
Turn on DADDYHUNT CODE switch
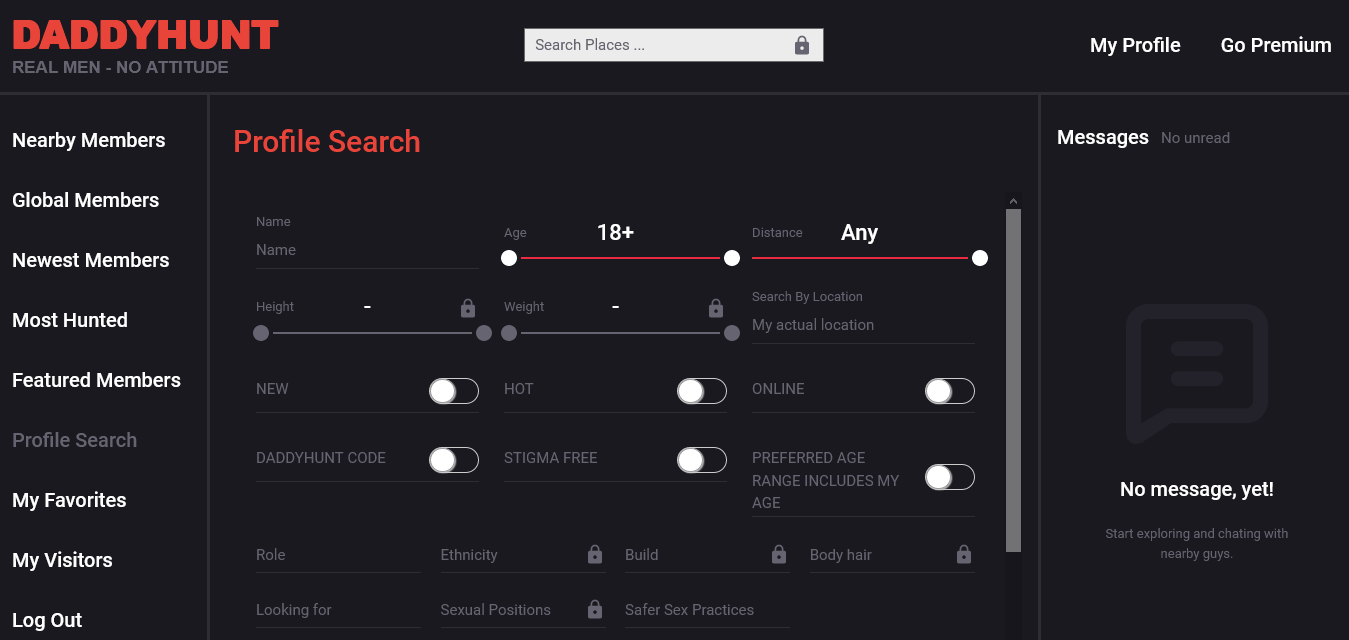click(454, 460)
